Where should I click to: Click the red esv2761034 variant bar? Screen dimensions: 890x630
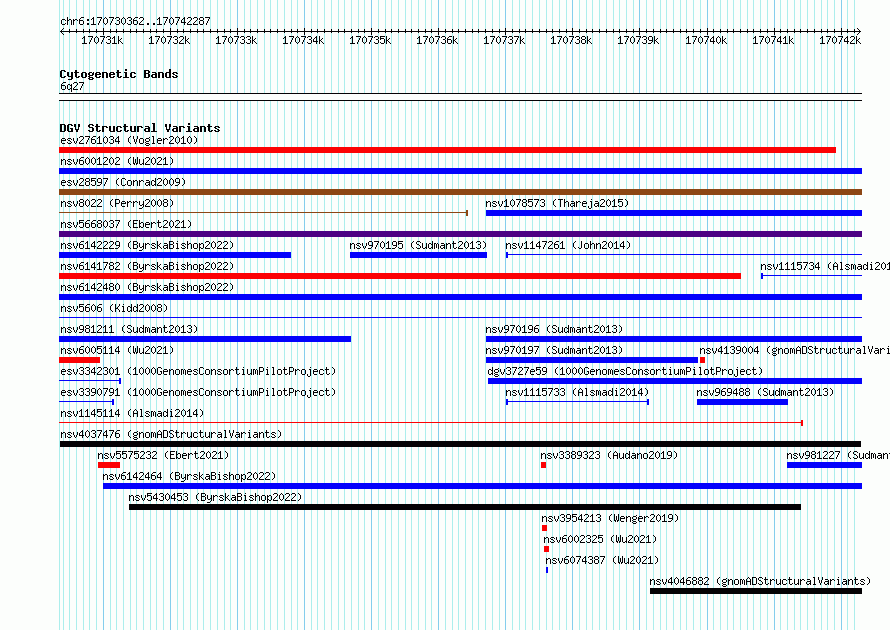coord(447,150)
